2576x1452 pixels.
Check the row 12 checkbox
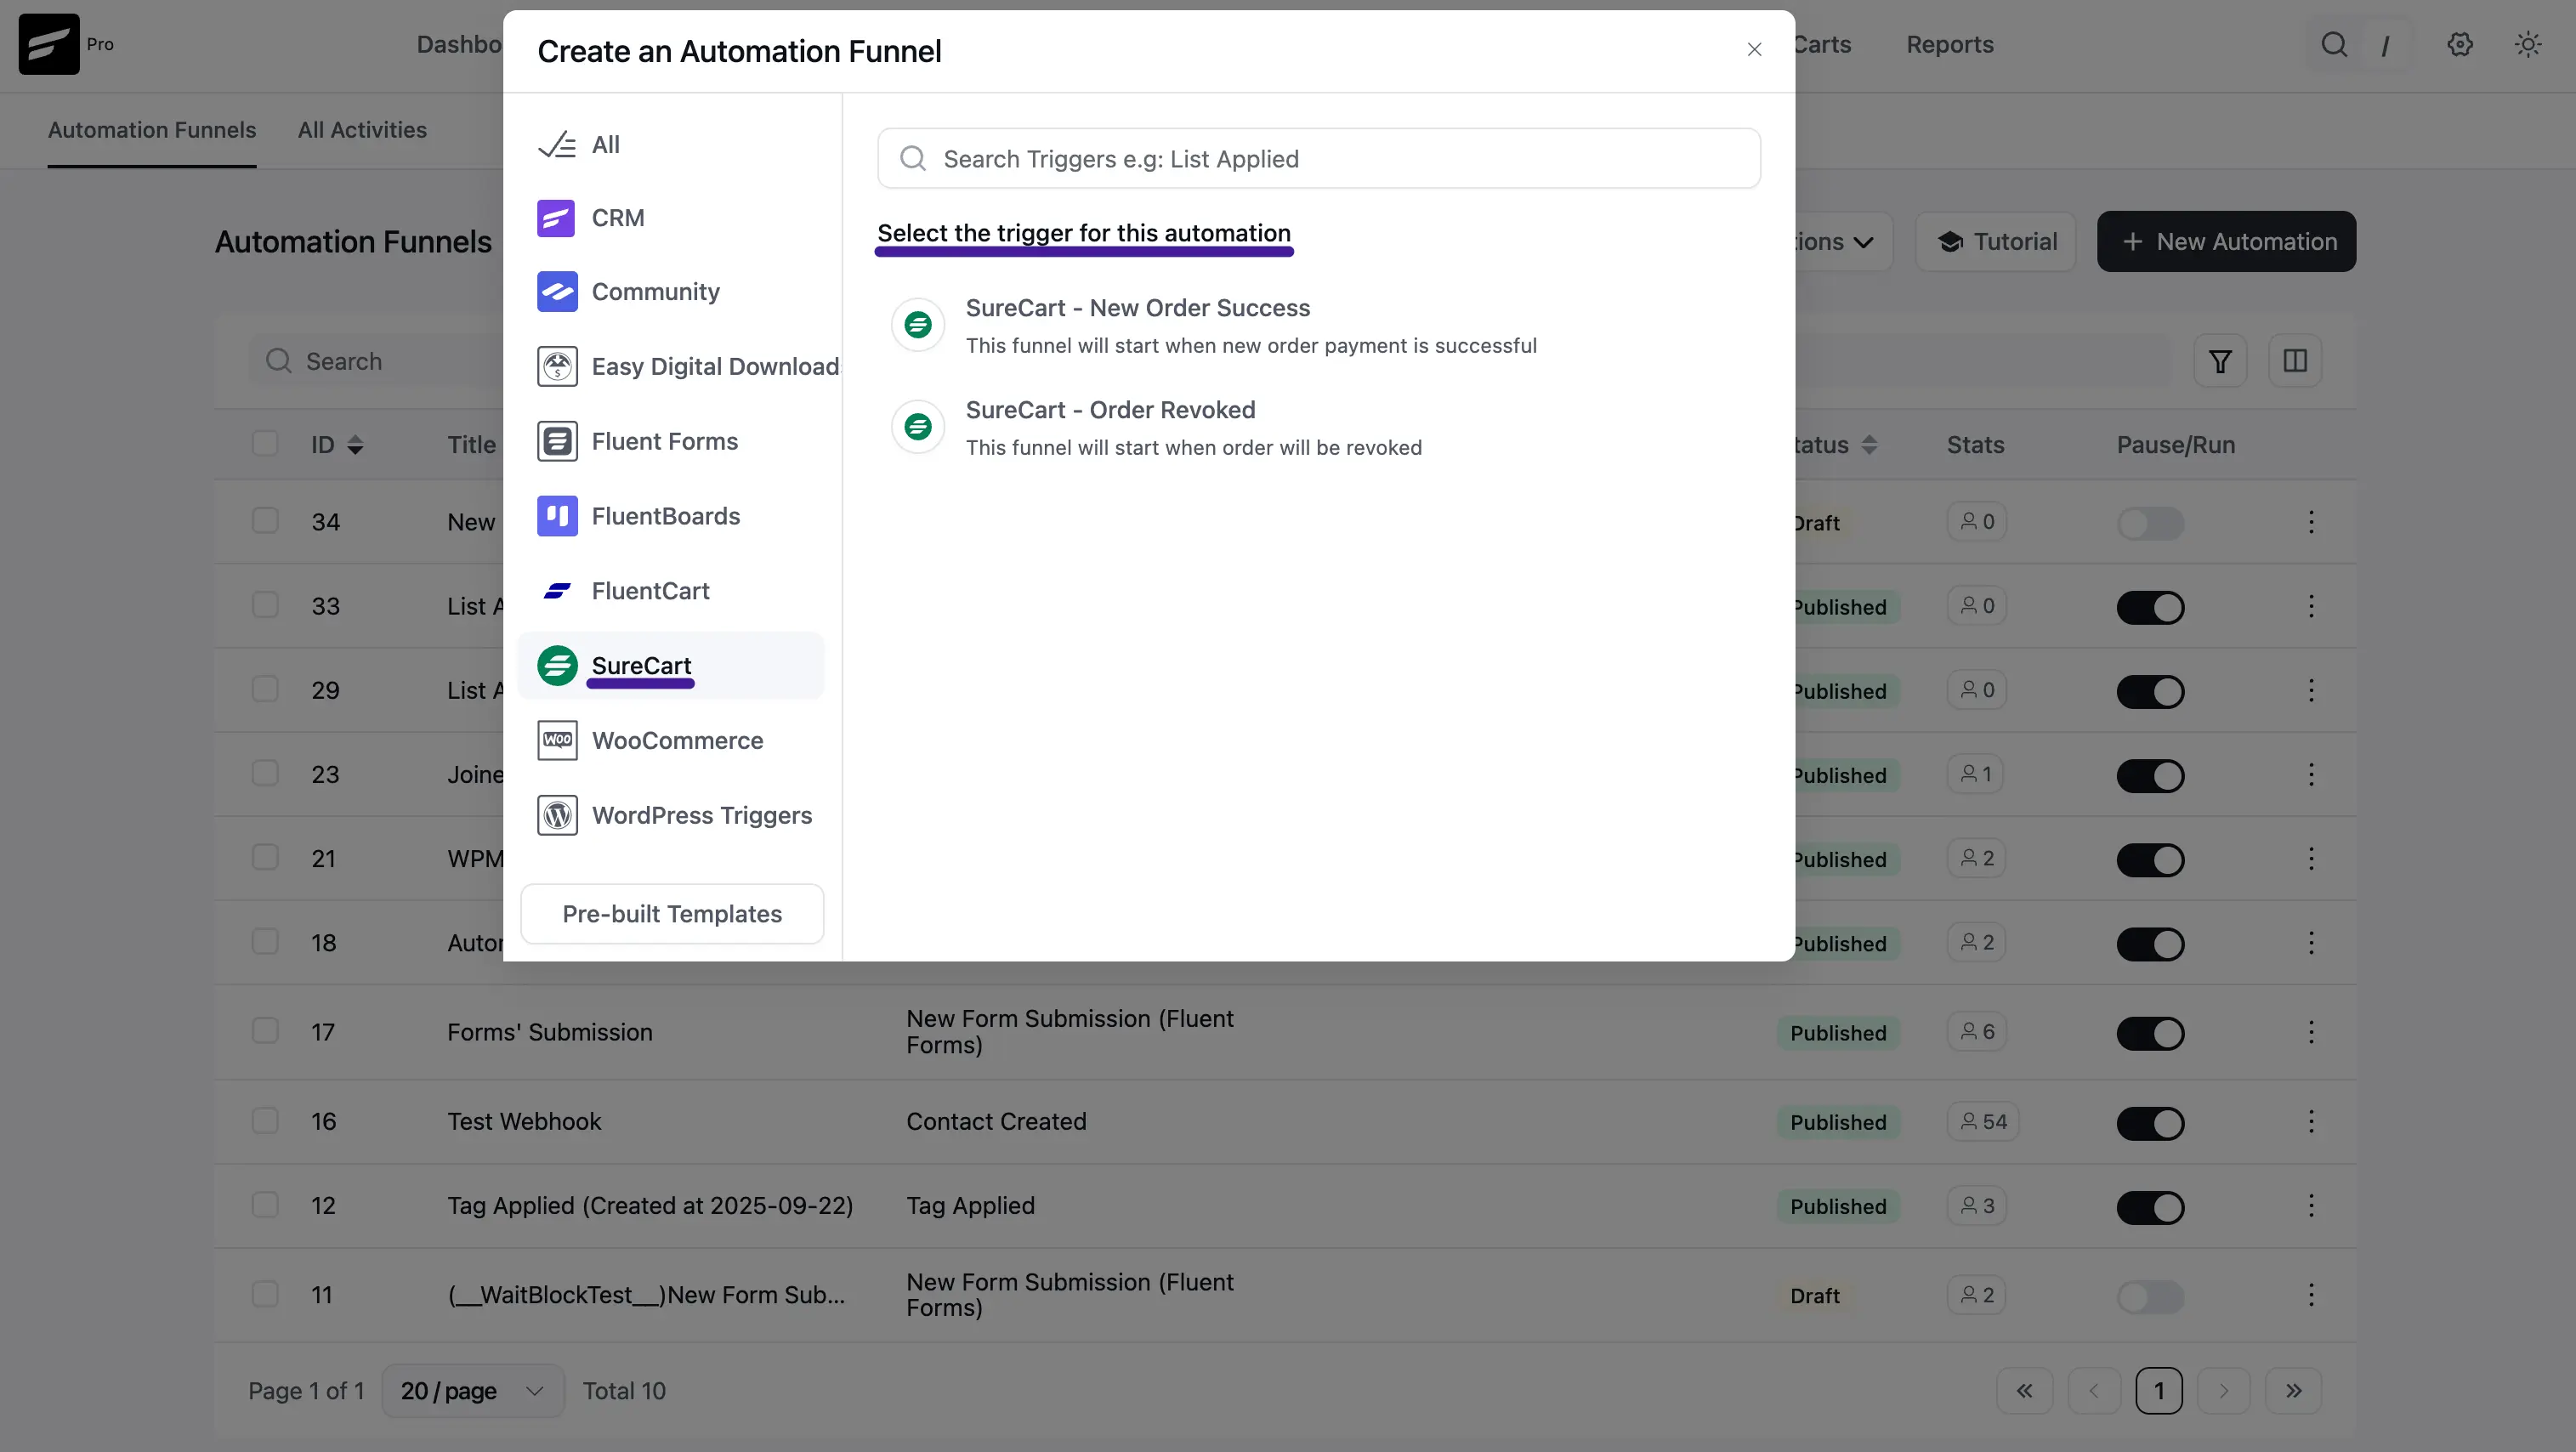(x=265, y=1205)
